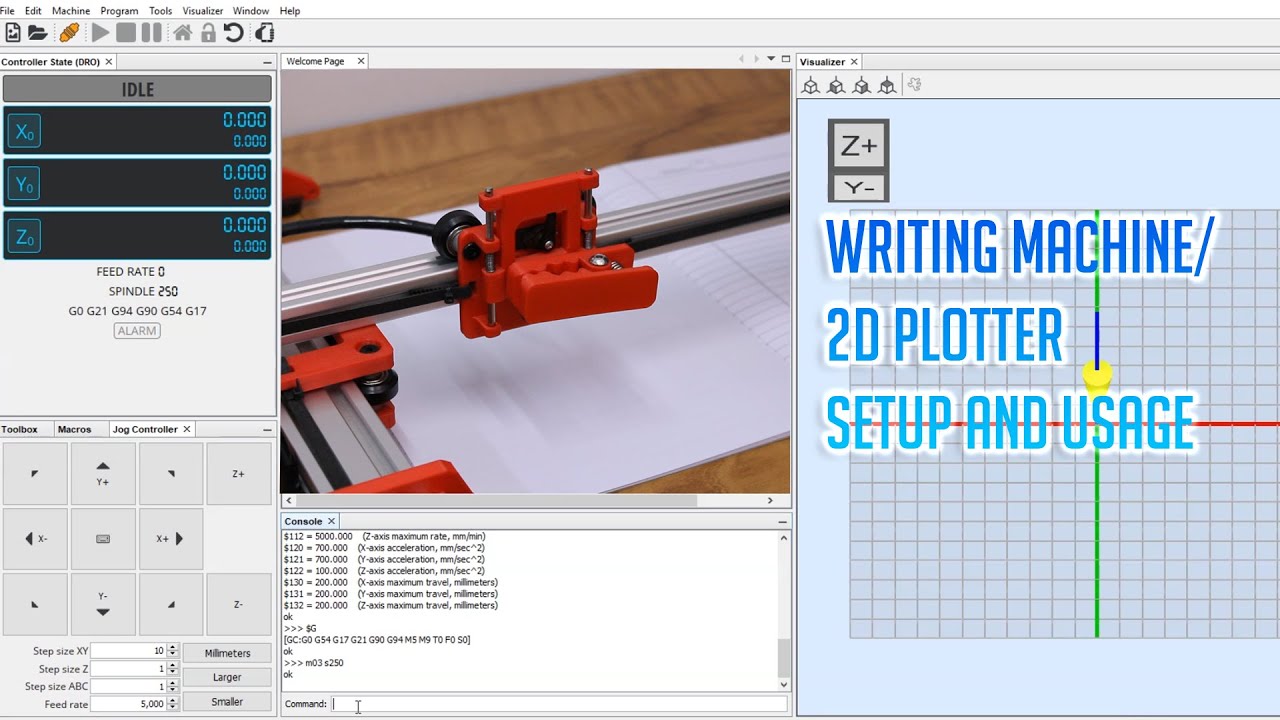Screen dimensions: 1280x720
Task: Zero the Y axis coordinate
Action: point(24,182)
